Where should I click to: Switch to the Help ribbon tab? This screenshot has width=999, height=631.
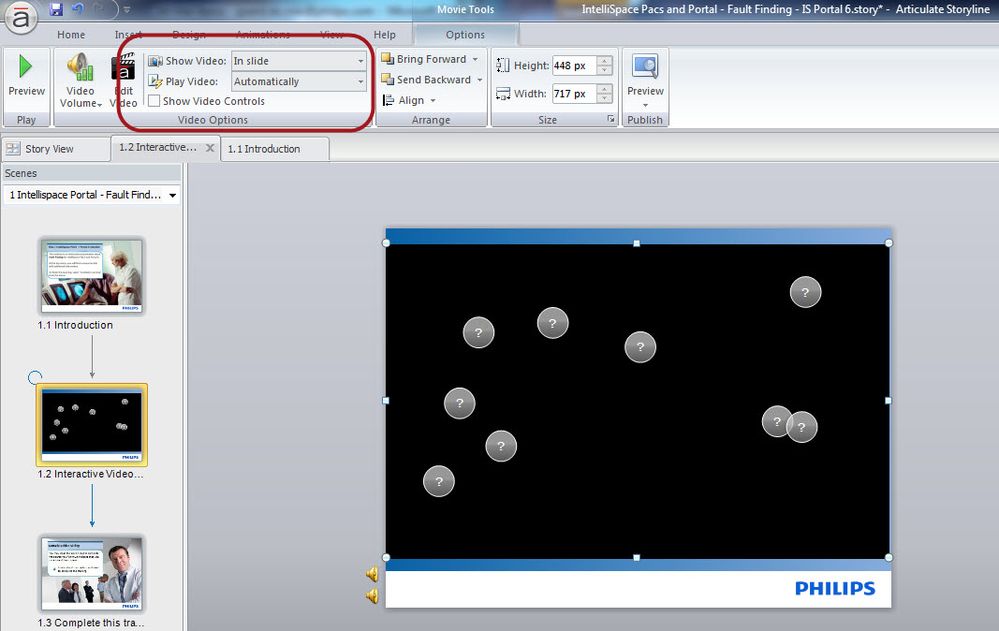(384, 34)
